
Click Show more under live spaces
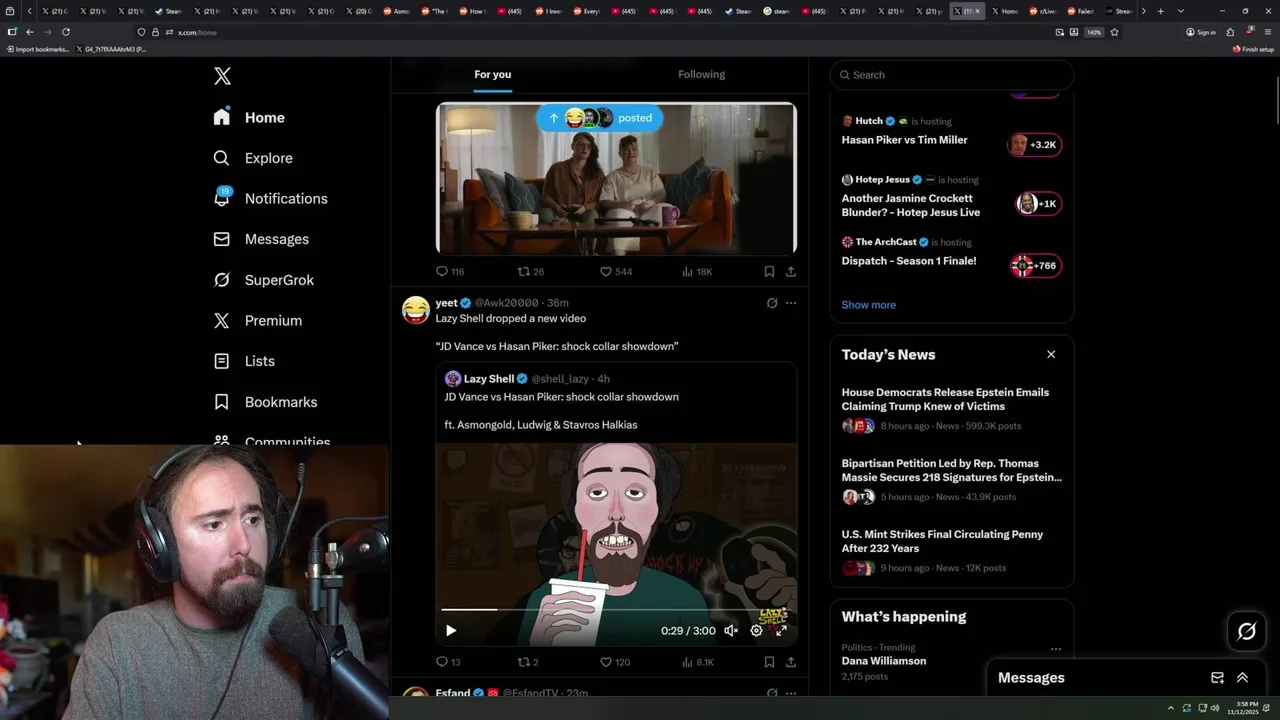point(868,305)
